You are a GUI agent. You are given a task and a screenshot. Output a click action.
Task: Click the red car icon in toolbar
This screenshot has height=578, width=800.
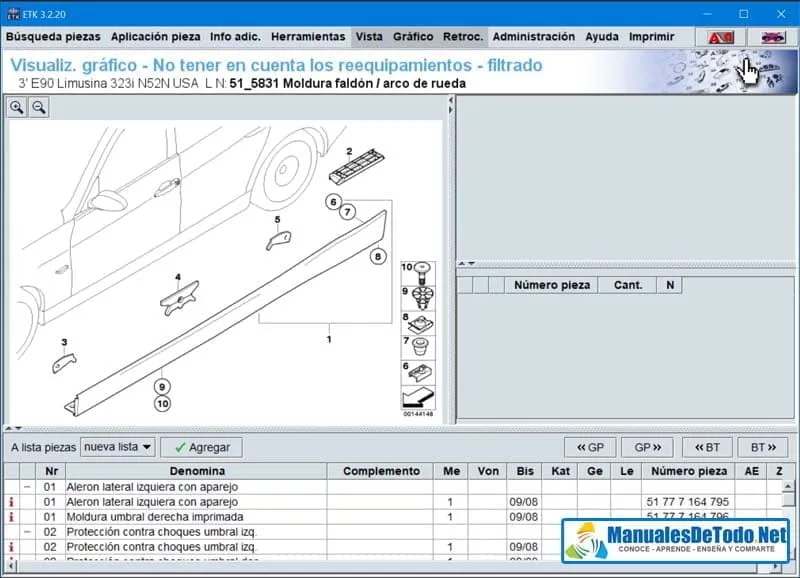pos(720,37)
